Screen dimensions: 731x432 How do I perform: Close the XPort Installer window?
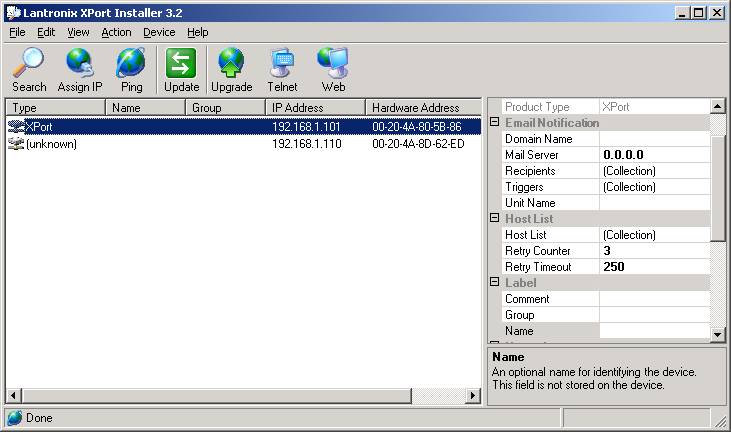717,13
